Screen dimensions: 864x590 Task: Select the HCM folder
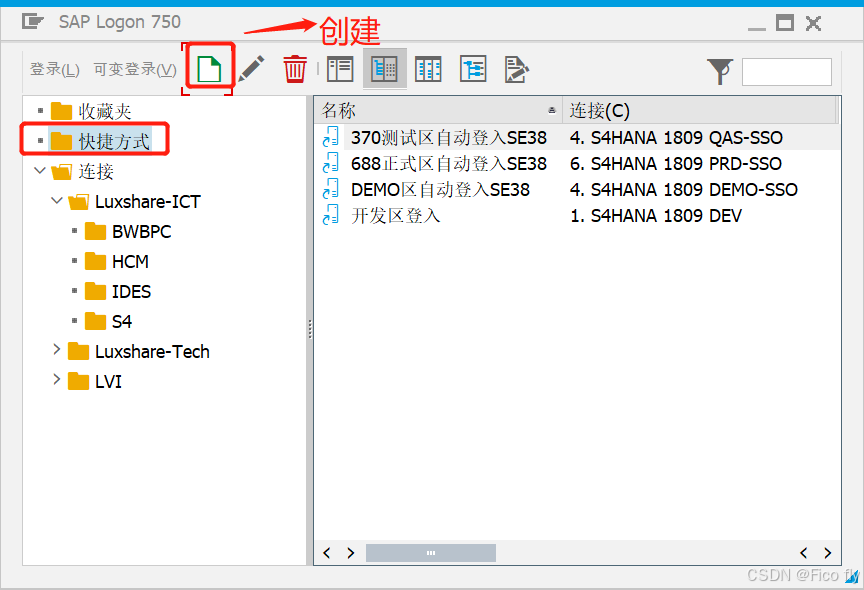[x=117, y=261]
